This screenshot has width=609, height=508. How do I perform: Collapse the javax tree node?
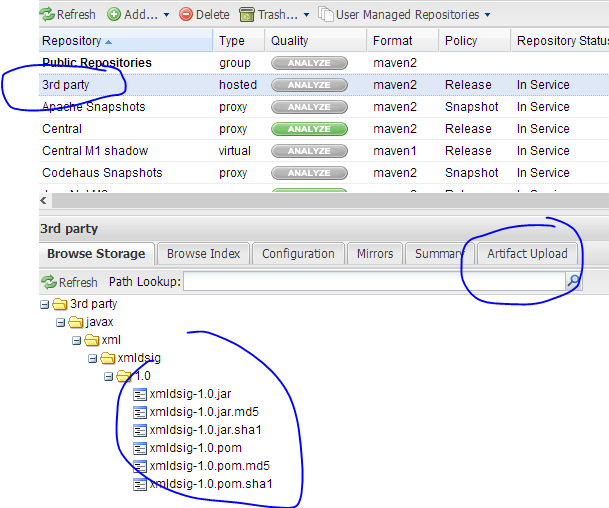pos(60,322)
